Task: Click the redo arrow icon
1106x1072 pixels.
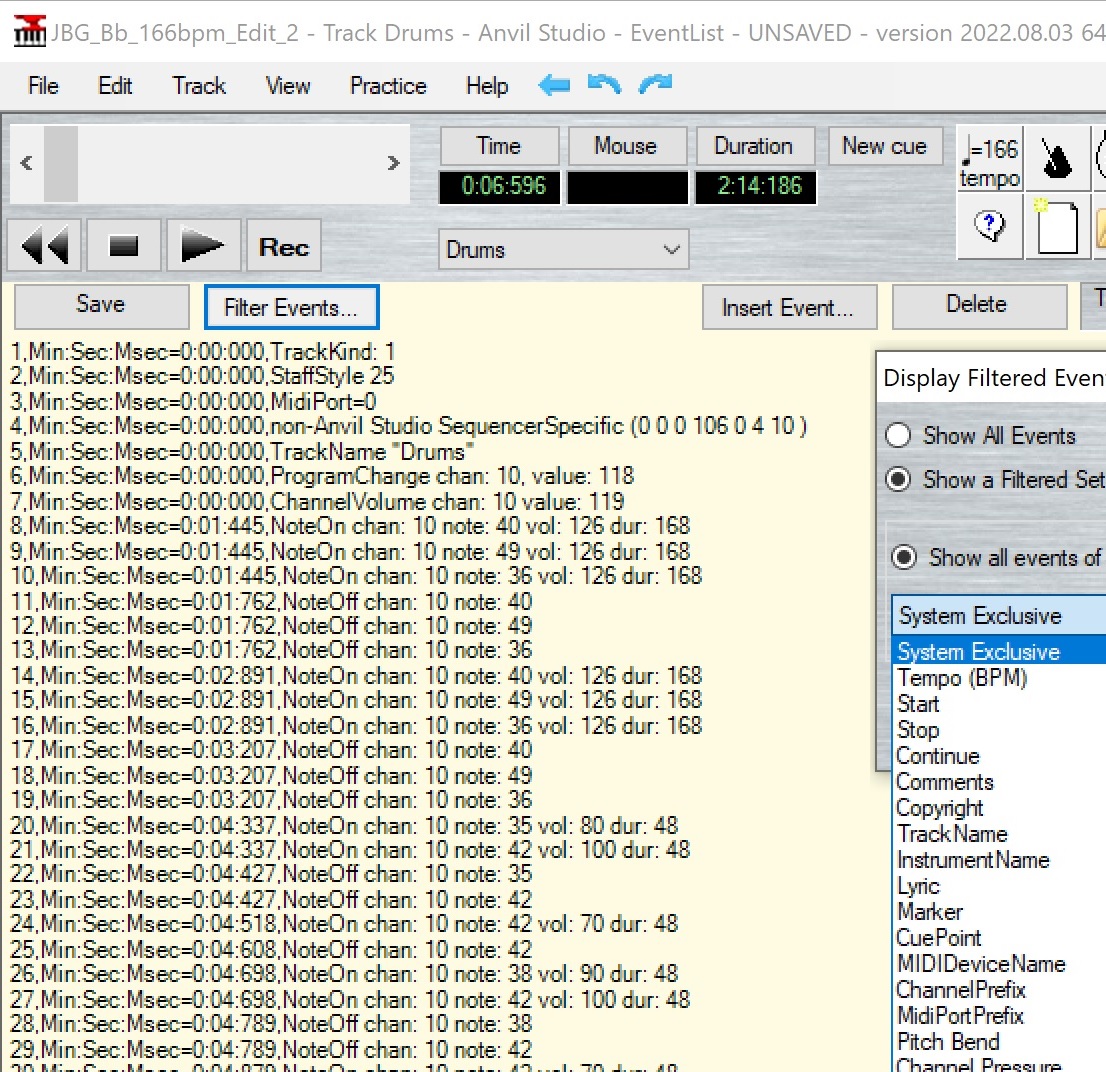Action: (655, 86)
